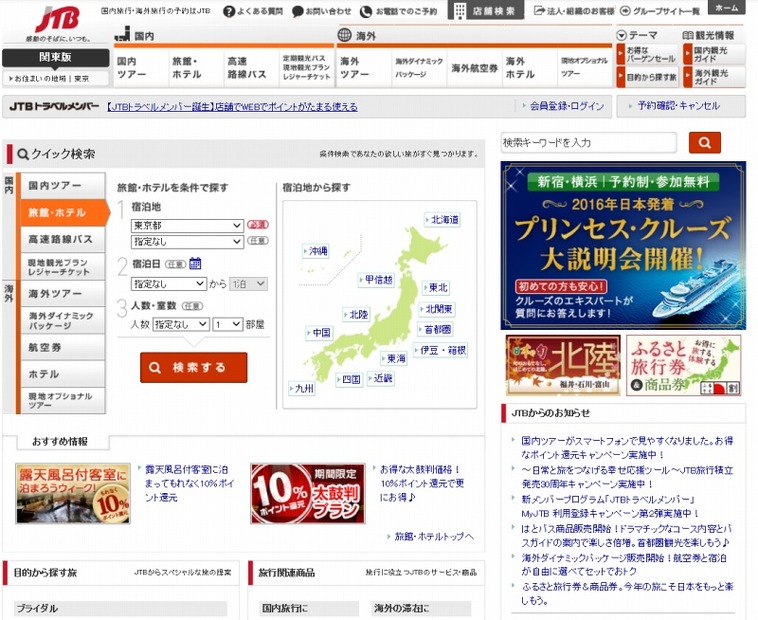Select 国内ツアー in quick search sidebar
This screenshot has width=758, height=620.
tap(62, 186)
